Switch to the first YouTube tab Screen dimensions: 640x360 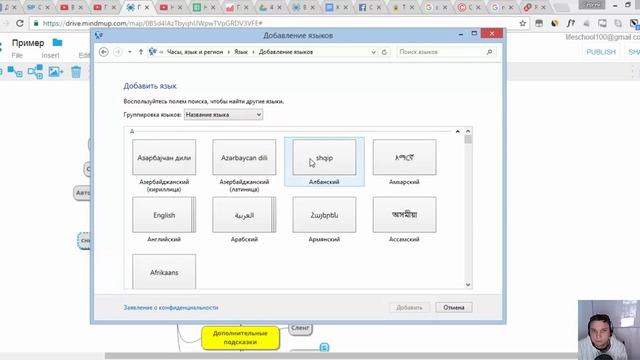tap(71, 7)
